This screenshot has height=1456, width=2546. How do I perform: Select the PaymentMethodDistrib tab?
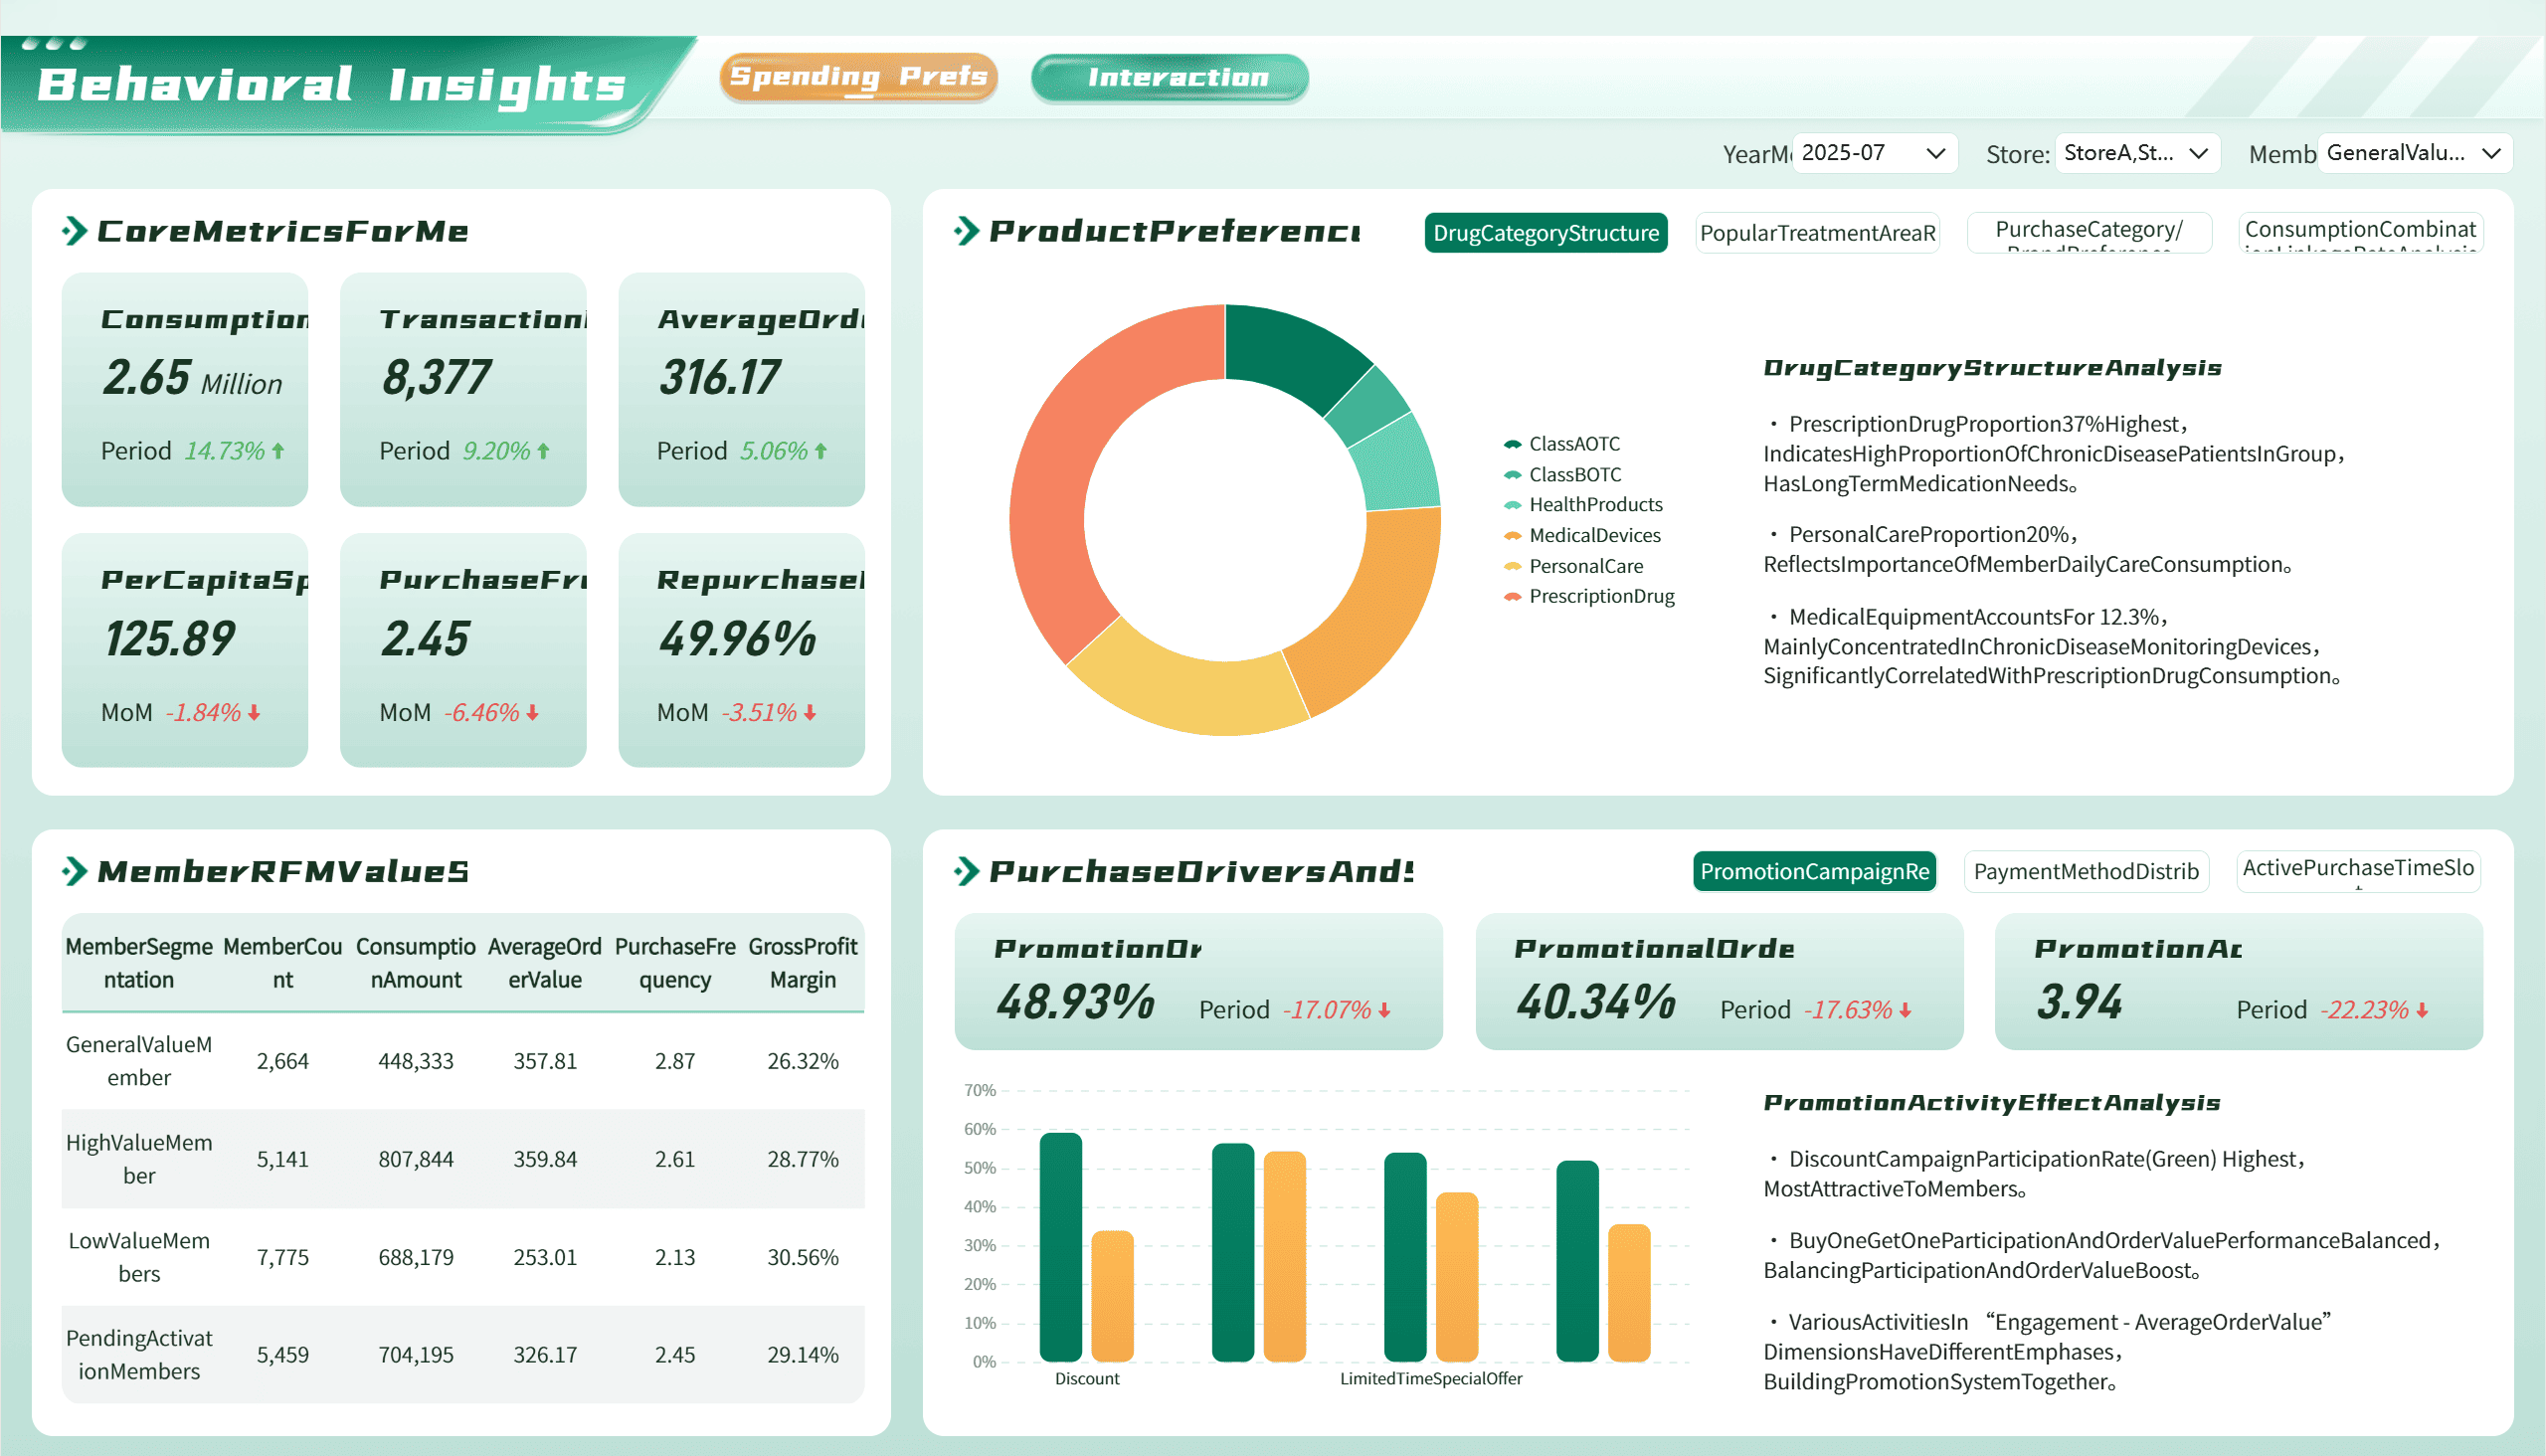tap(2085, 871)
